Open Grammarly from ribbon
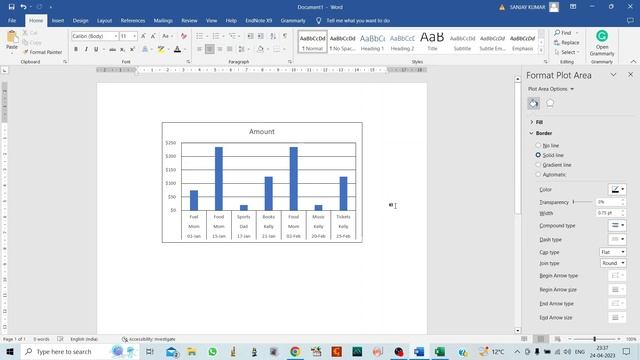 click(x=602, y=43)
